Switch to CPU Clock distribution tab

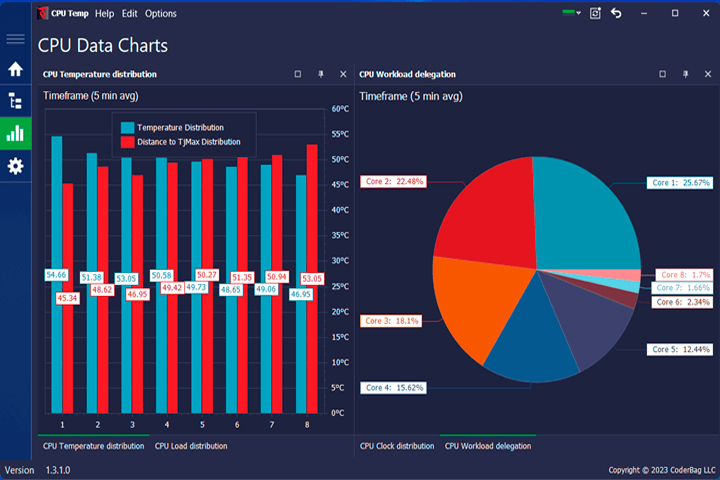(397, 446)
